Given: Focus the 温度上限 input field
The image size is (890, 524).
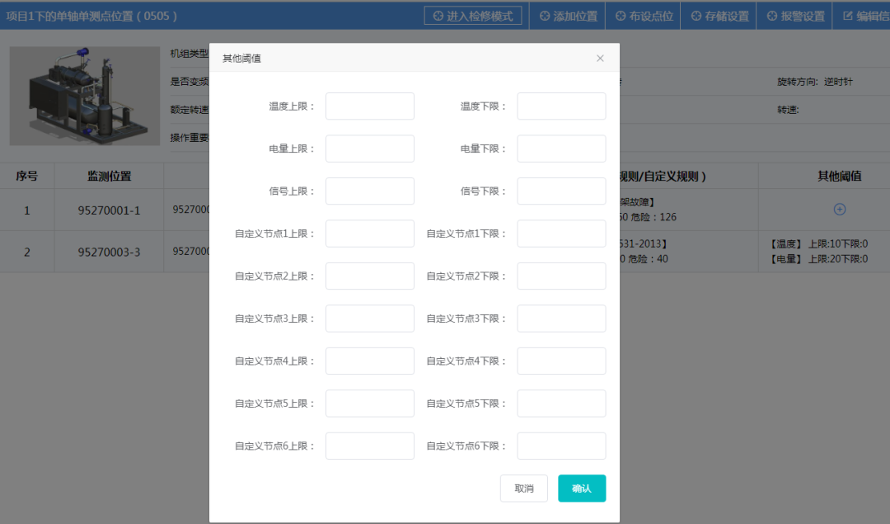Looking at the screenshot, I should click(x=370, y=106).
